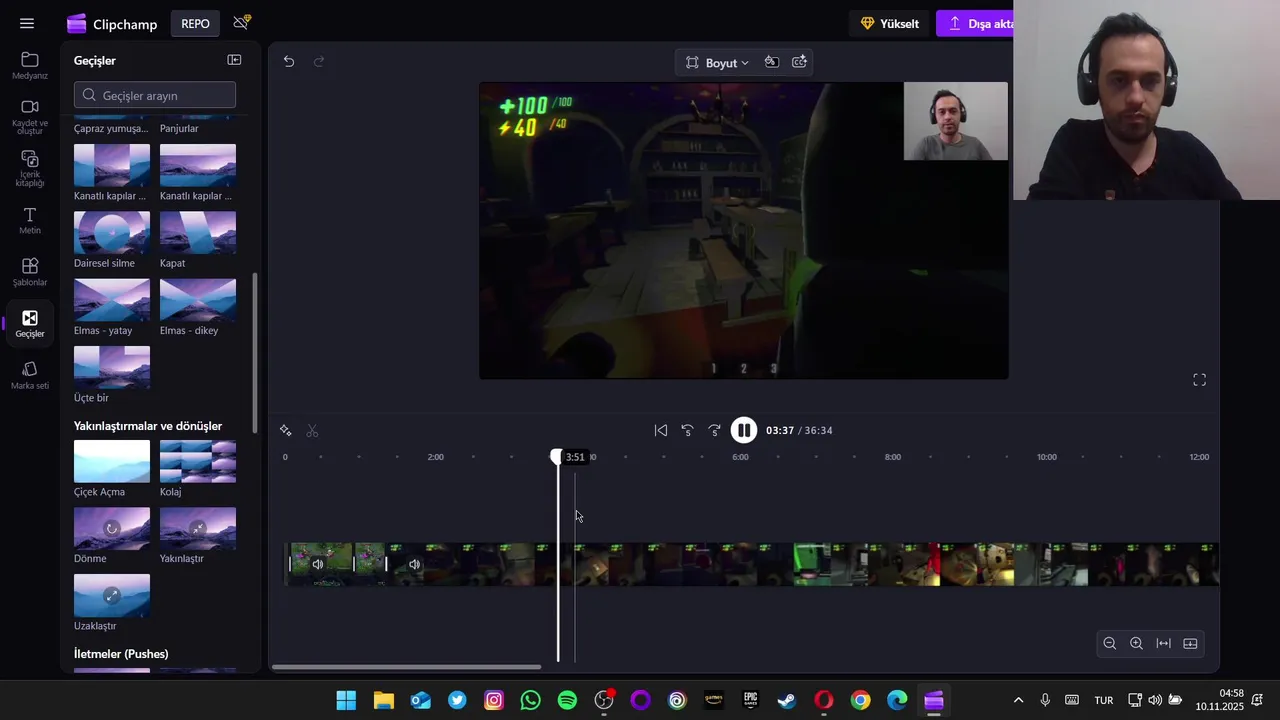
Task: Click the Yükselt upgrade button
Action: click(889, 23)
